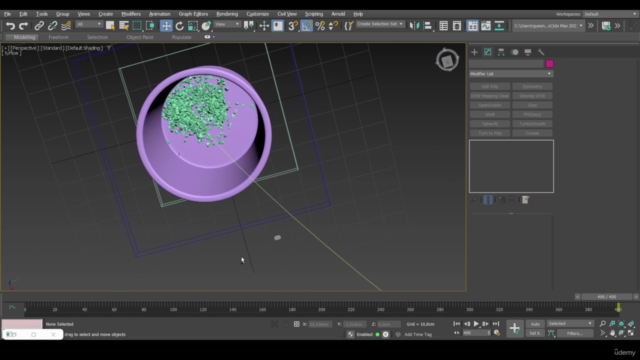Image resolution: width=640 pixels, height=360 pixels.
Task: Open the Select by Name list
Action: [124, 26]
